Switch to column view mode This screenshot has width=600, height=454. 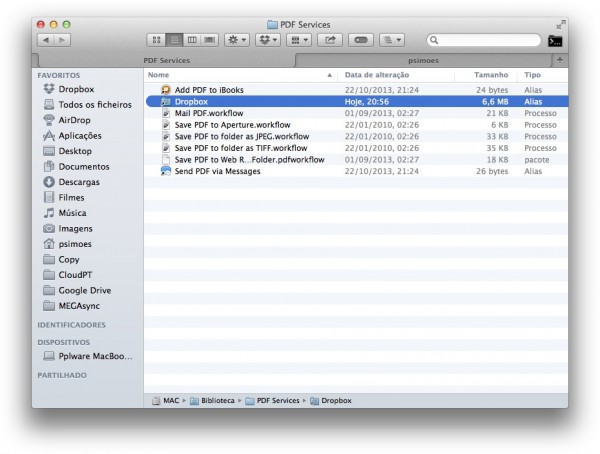coord(192,40)
